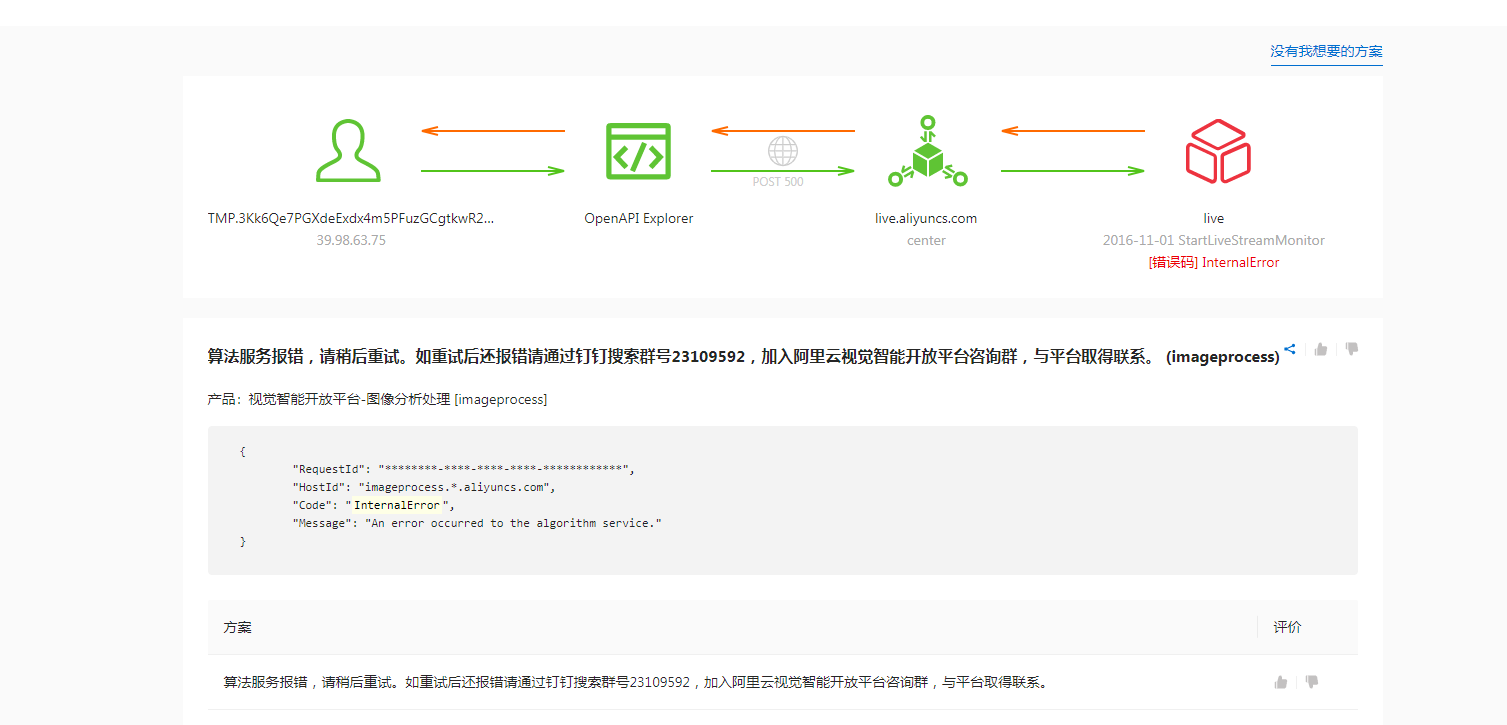Share the imageprocess error solution
The image size is (1507, 725).
click(1290, 349)
